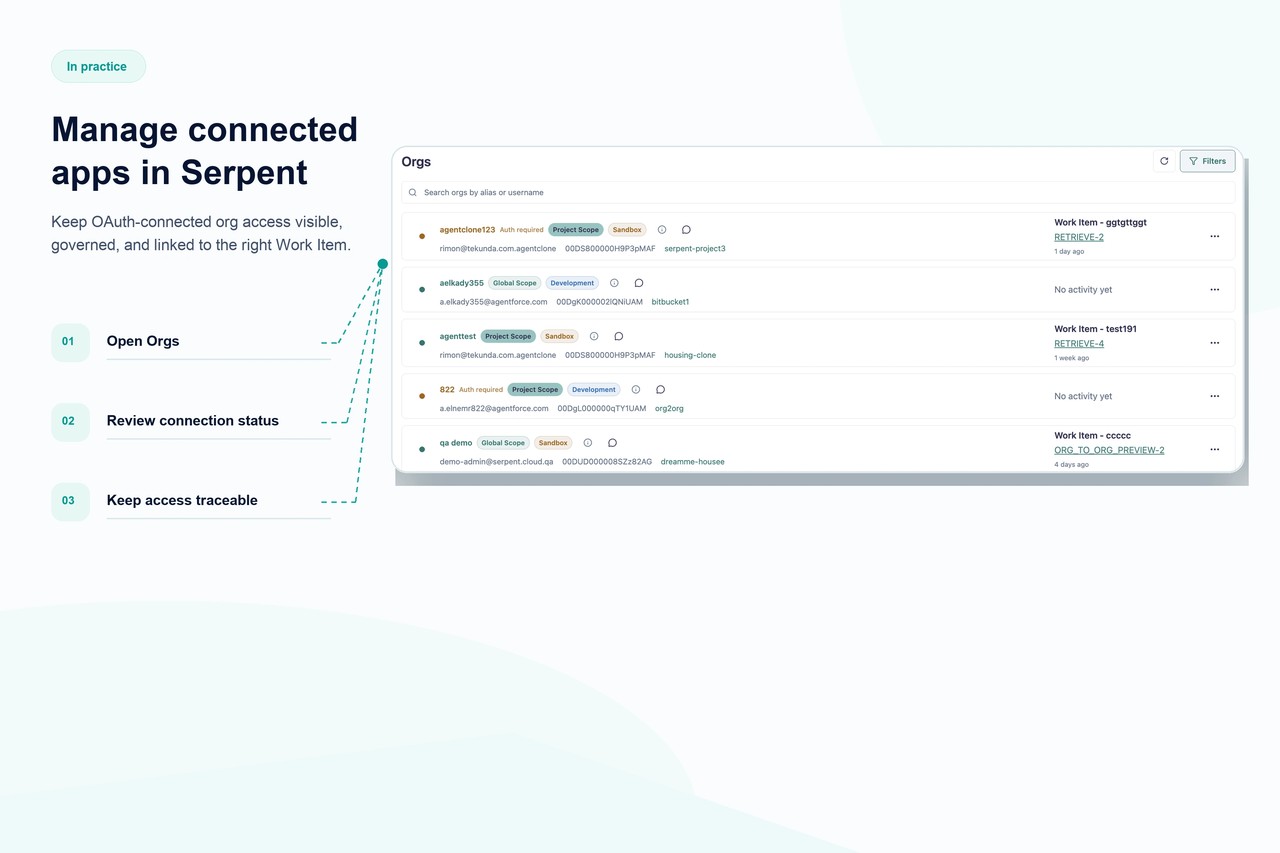Click org ID 00DgL000000qTY1UAM
This screenshot has width=1280, height=853.
[602, 408]
